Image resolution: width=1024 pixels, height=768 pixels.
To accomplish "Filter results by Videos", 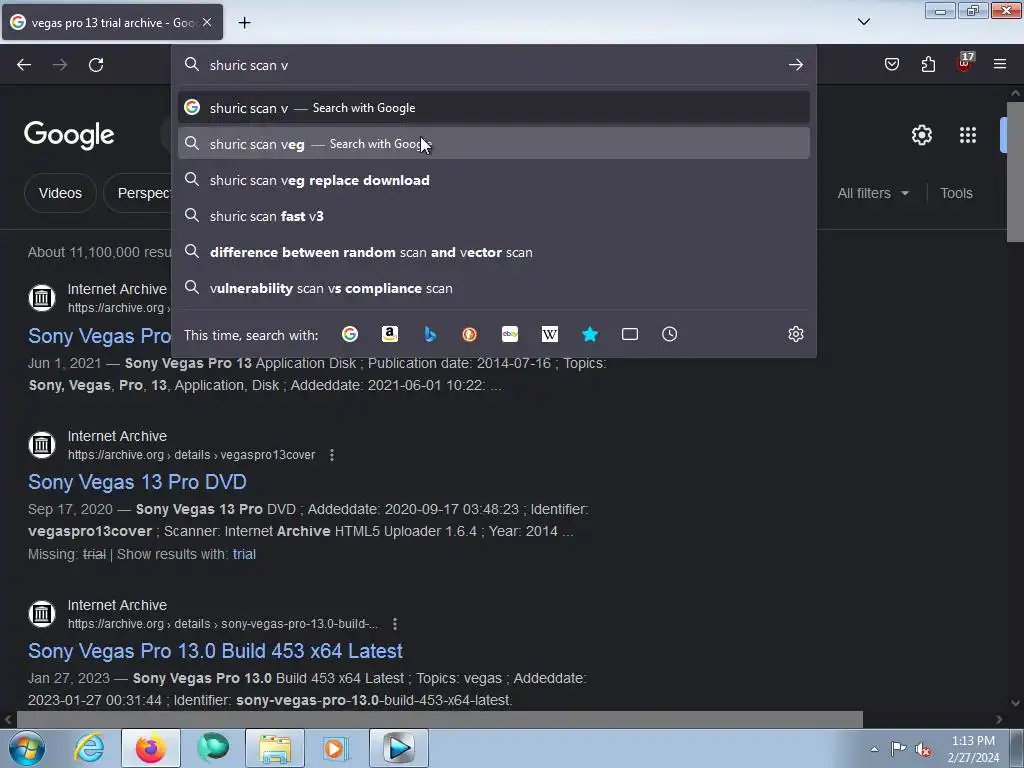I will (x=60, y=193).
